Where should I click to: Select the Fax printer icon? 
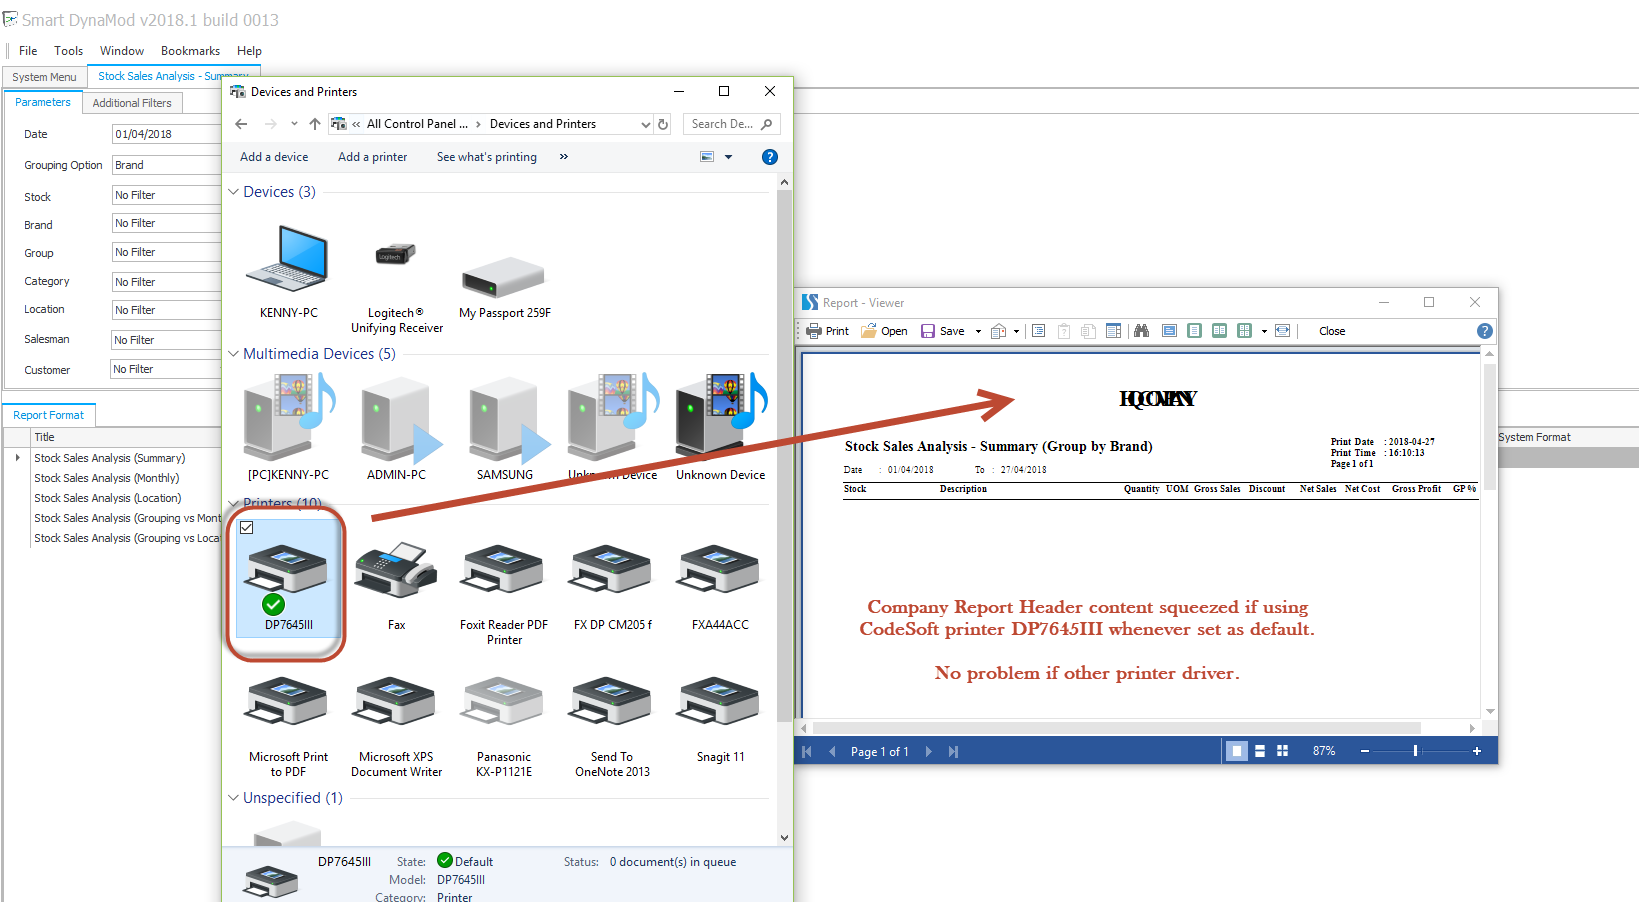click(x=396, y=573)
